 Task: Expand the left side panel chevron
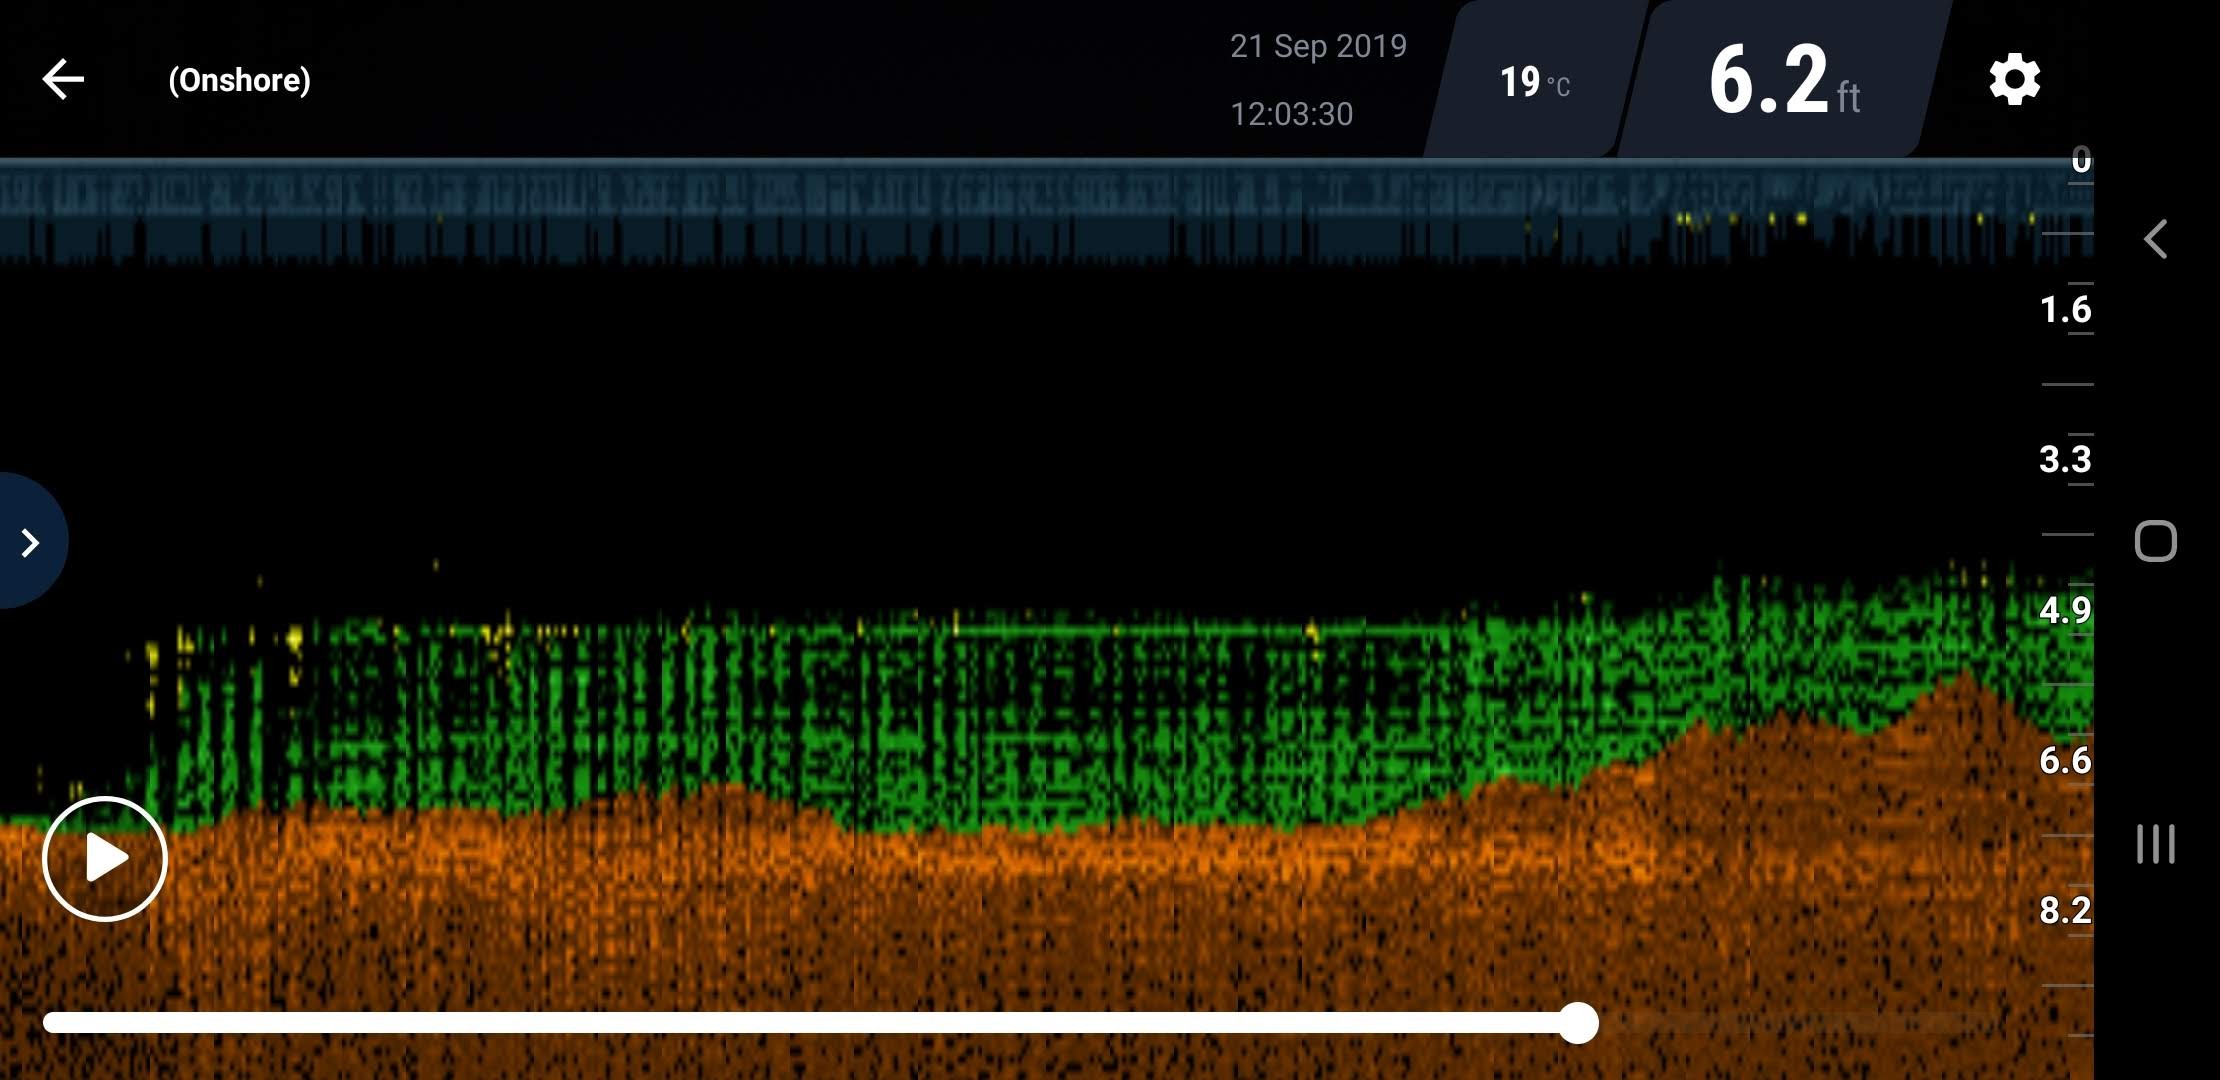click(x=31, y=542)
